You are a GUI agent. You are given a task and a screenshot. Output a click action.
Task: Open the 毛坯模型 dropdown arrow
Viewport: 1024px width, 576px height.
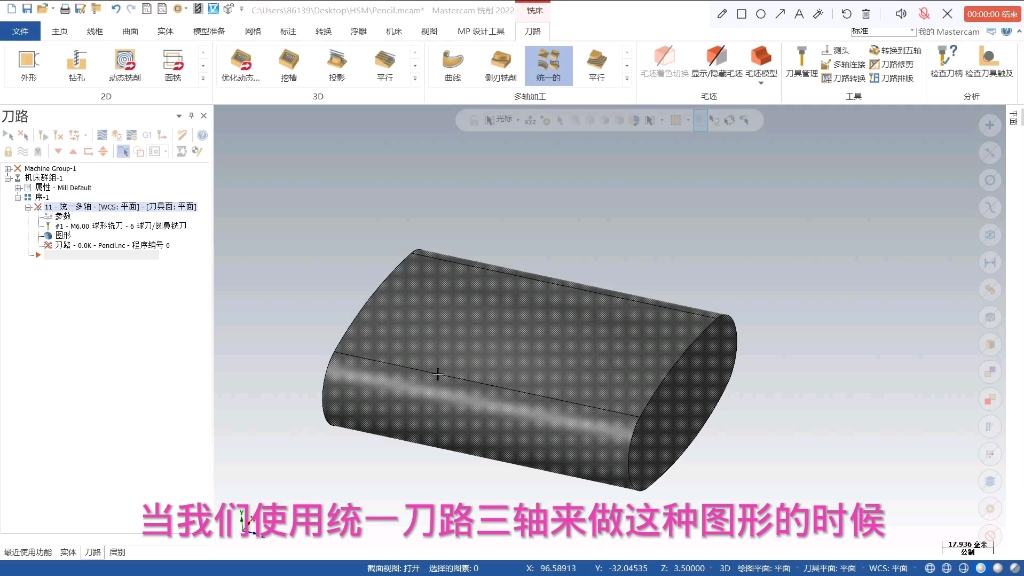coord(760,82)
